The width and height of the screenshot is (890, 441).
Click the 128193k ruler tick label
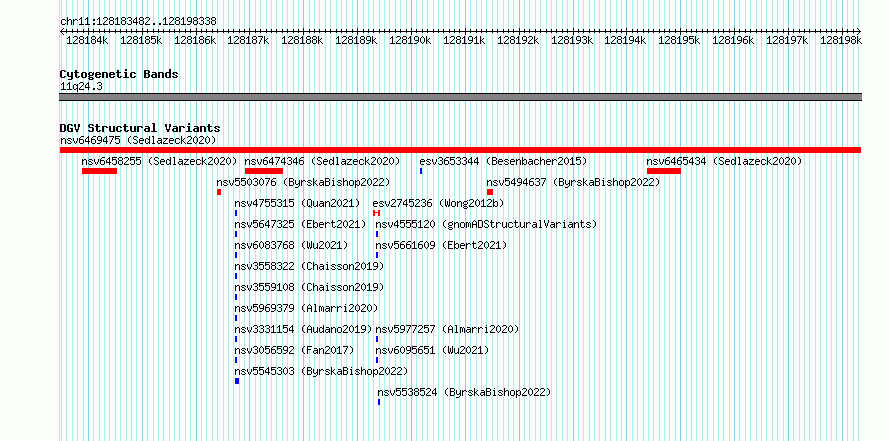[572, 40]
